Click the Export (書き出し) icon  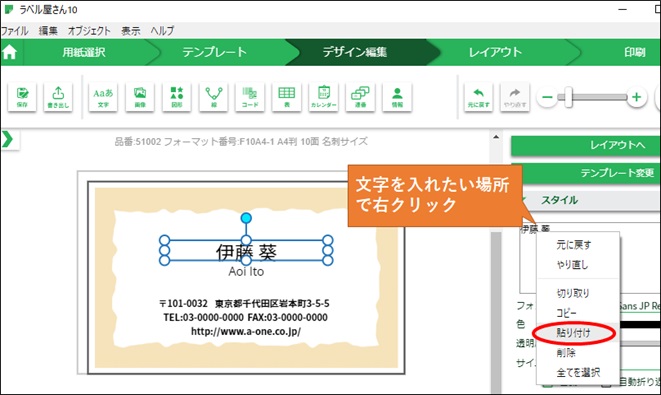pos(58,97)
